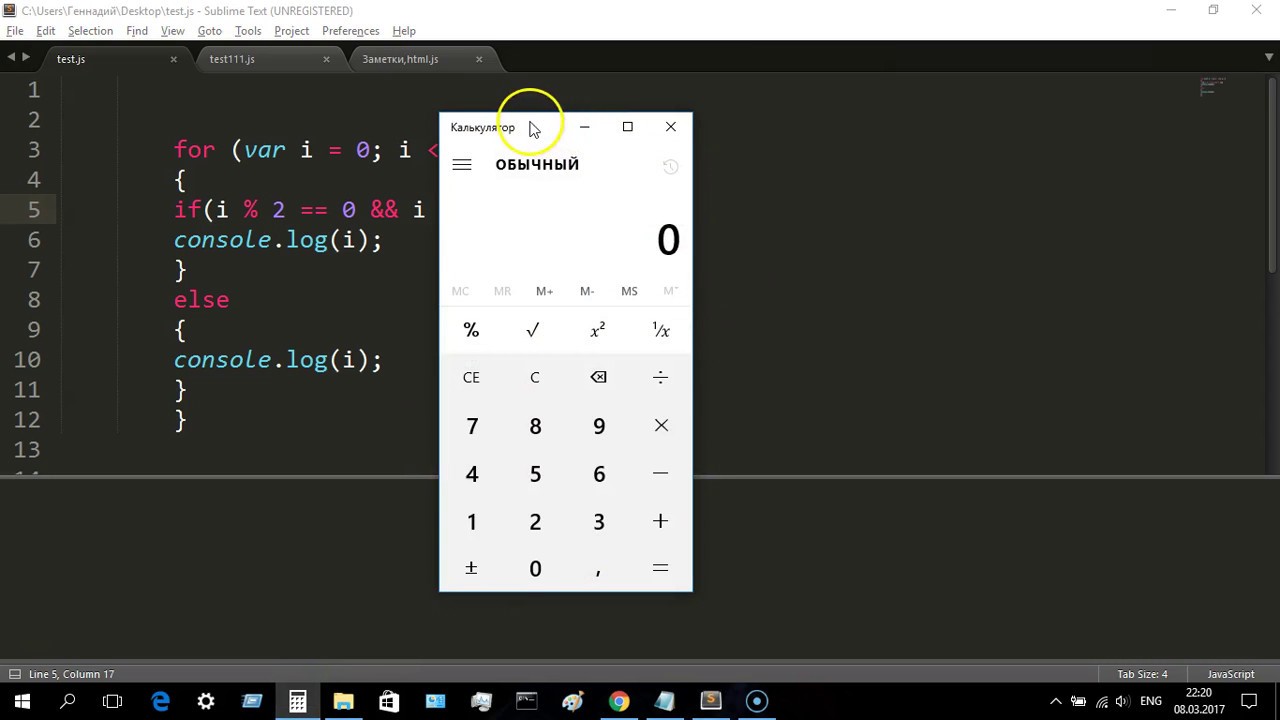Click the MS memory store key
The width and height of the screenshot is (1280, 720).
[629, 291]
